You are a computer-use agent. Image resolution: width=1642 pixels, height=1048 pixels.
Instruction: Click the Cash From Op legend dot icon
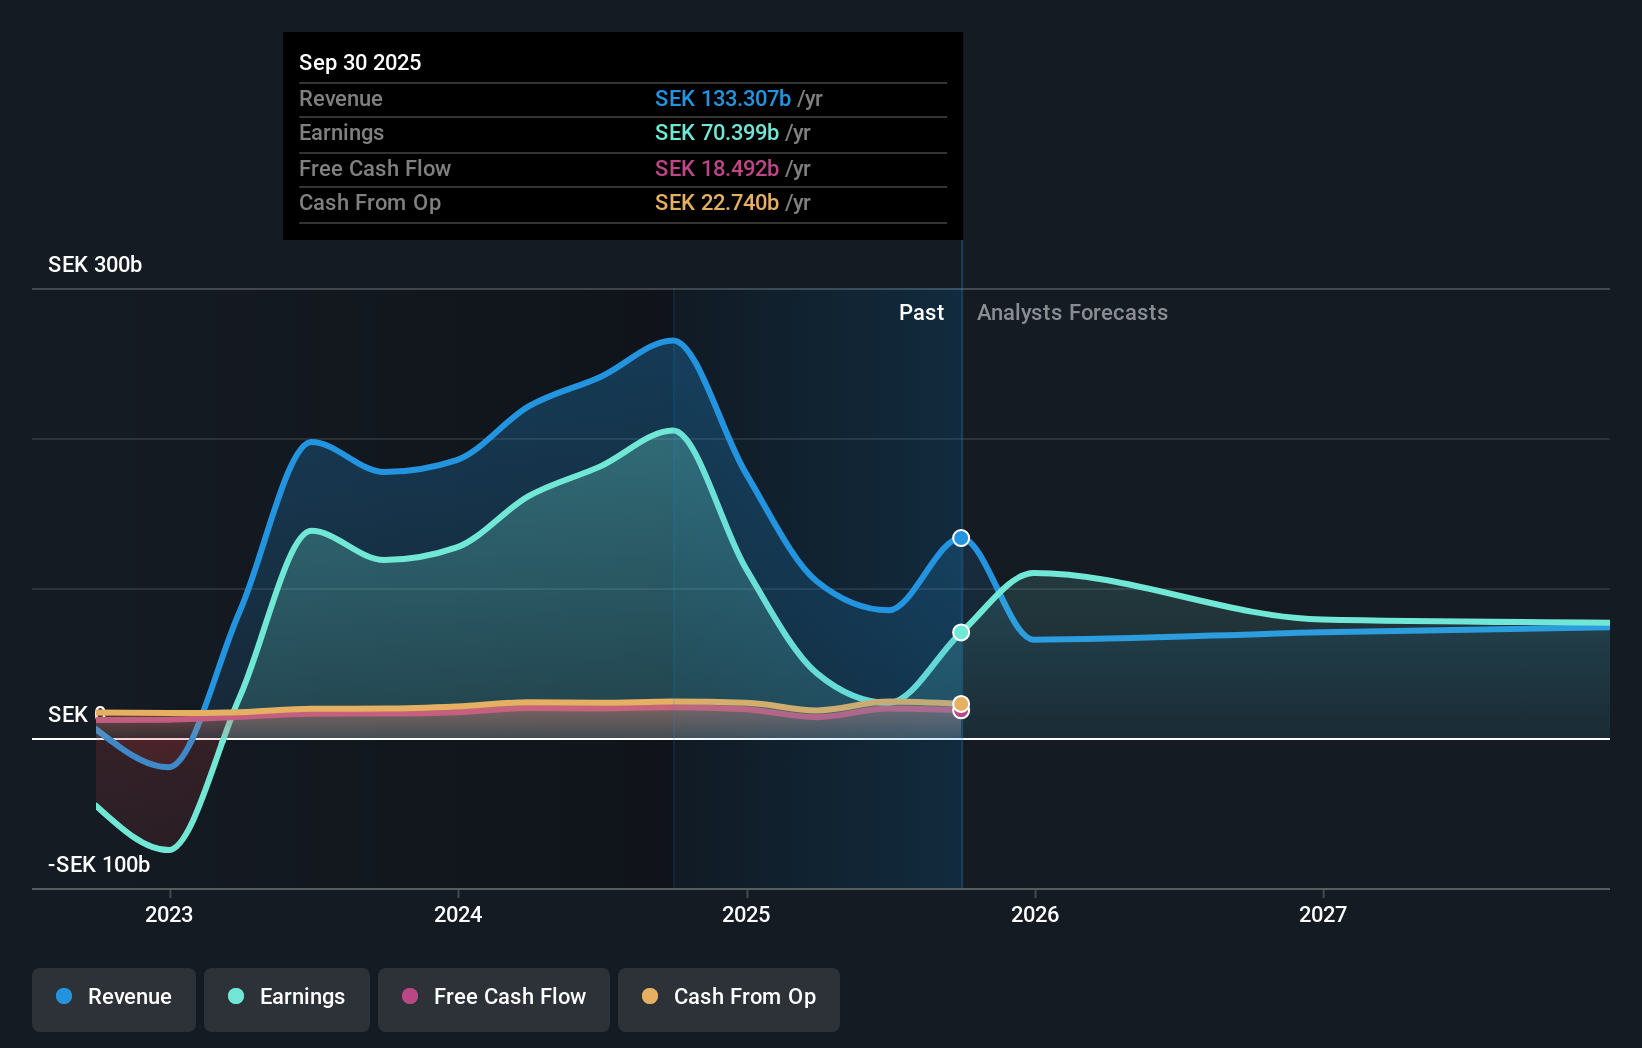pyautogui.click(x=651, y=997)
